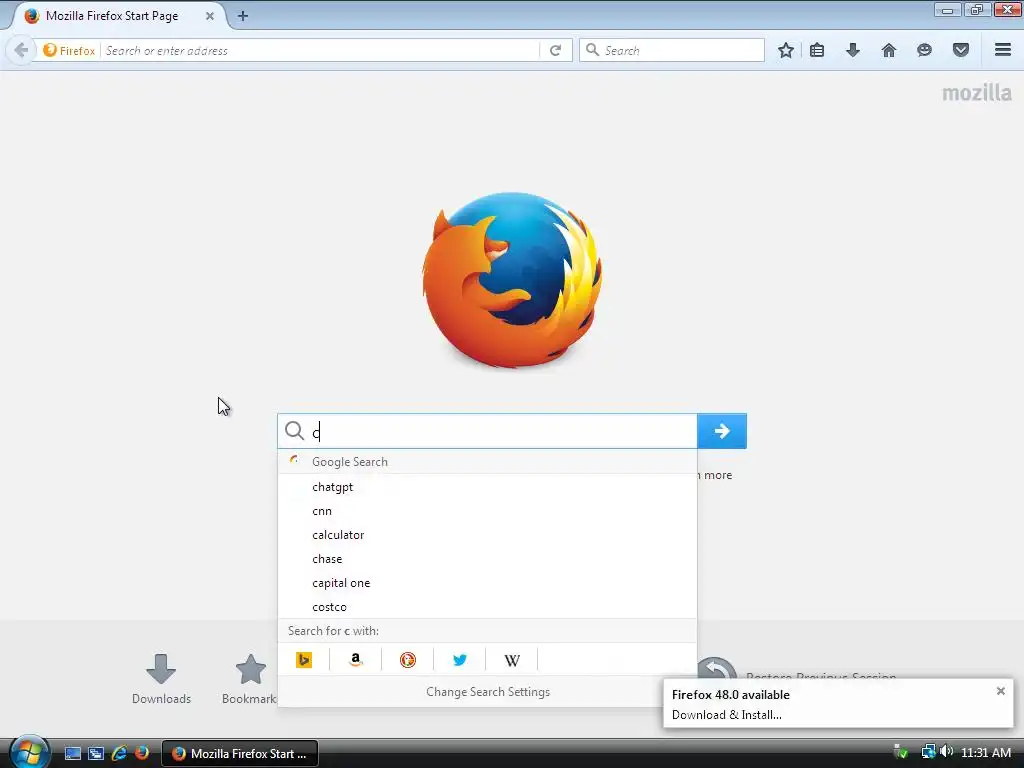Open the network tray icon
This screenshot has height=768, width=1024.
[928, 752]
